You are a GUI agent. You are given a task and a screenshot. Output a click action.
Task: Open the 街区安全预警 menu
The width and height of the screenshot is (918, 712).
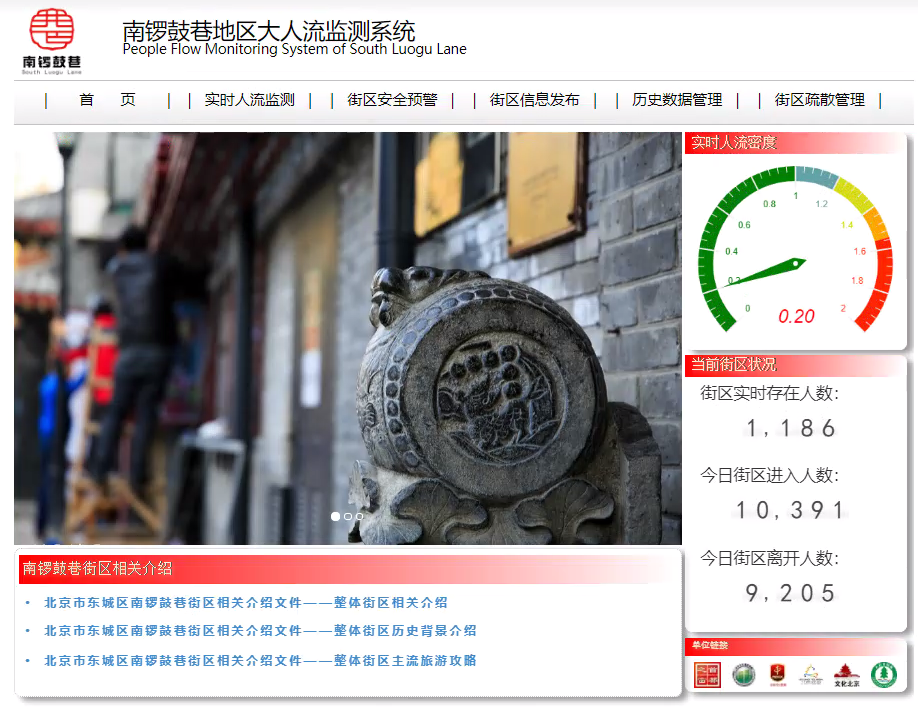pos(392,100)
